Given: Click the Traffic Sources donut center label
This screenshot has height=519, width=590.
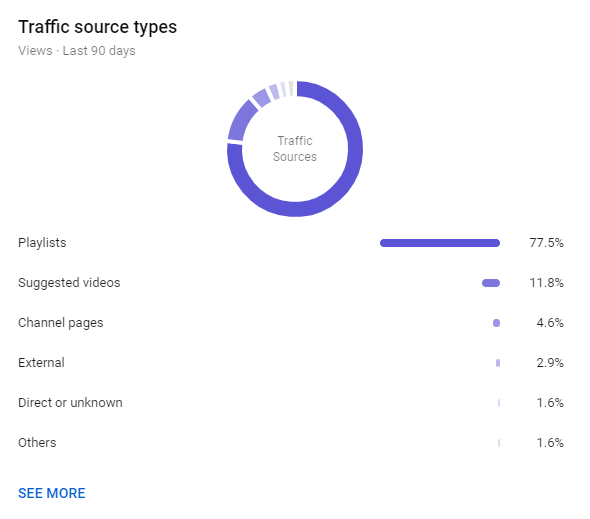Looking at the screenshot, I should click(x=295, y=149).
